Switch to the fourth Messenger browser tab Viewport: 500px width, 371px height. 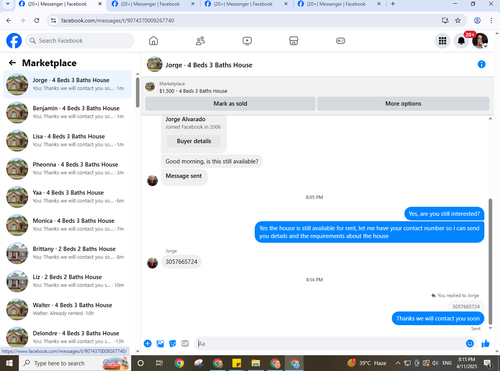(336, 4)
